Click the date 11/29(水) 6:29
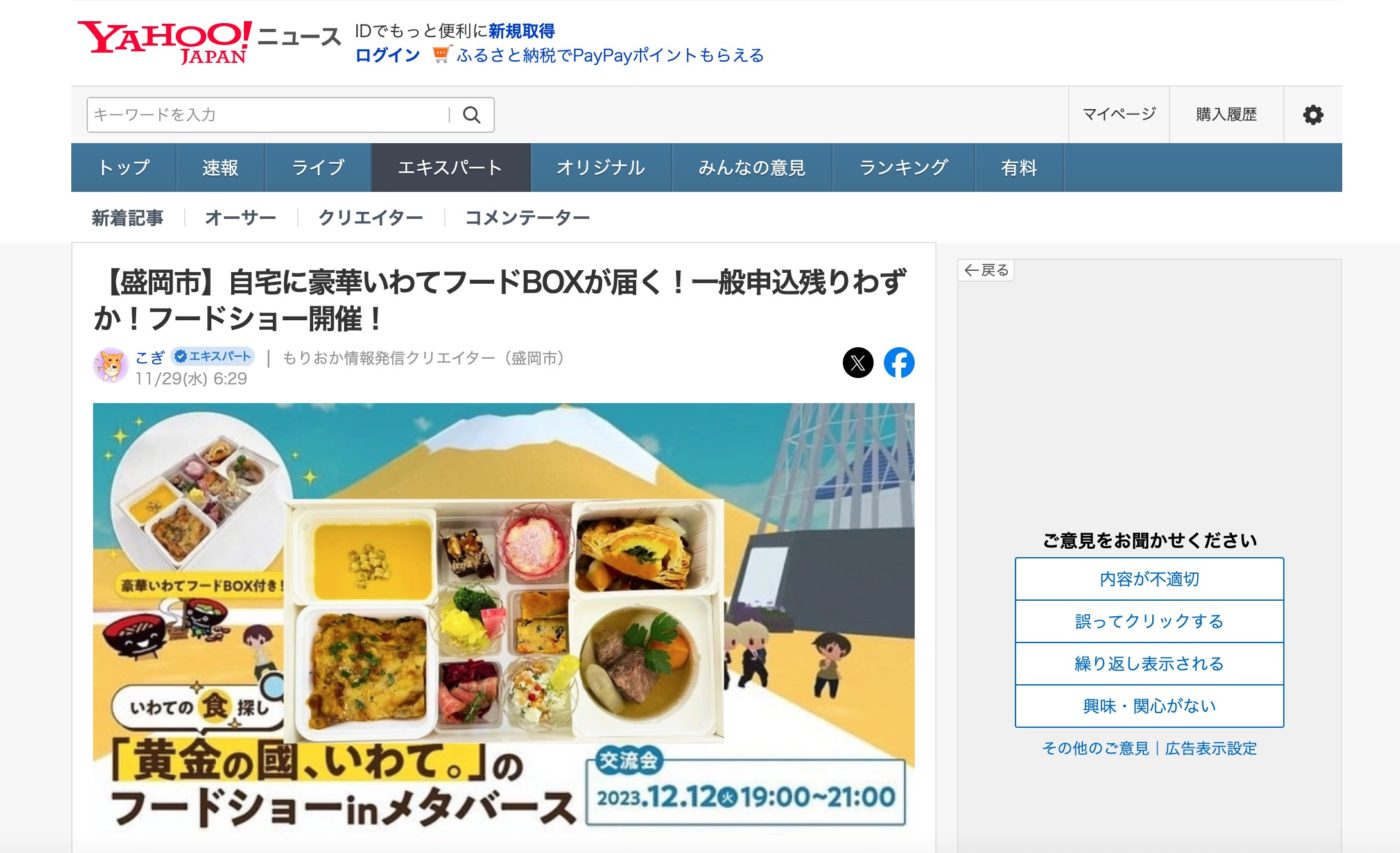The image size is (1400, 853). pos(191,379)
